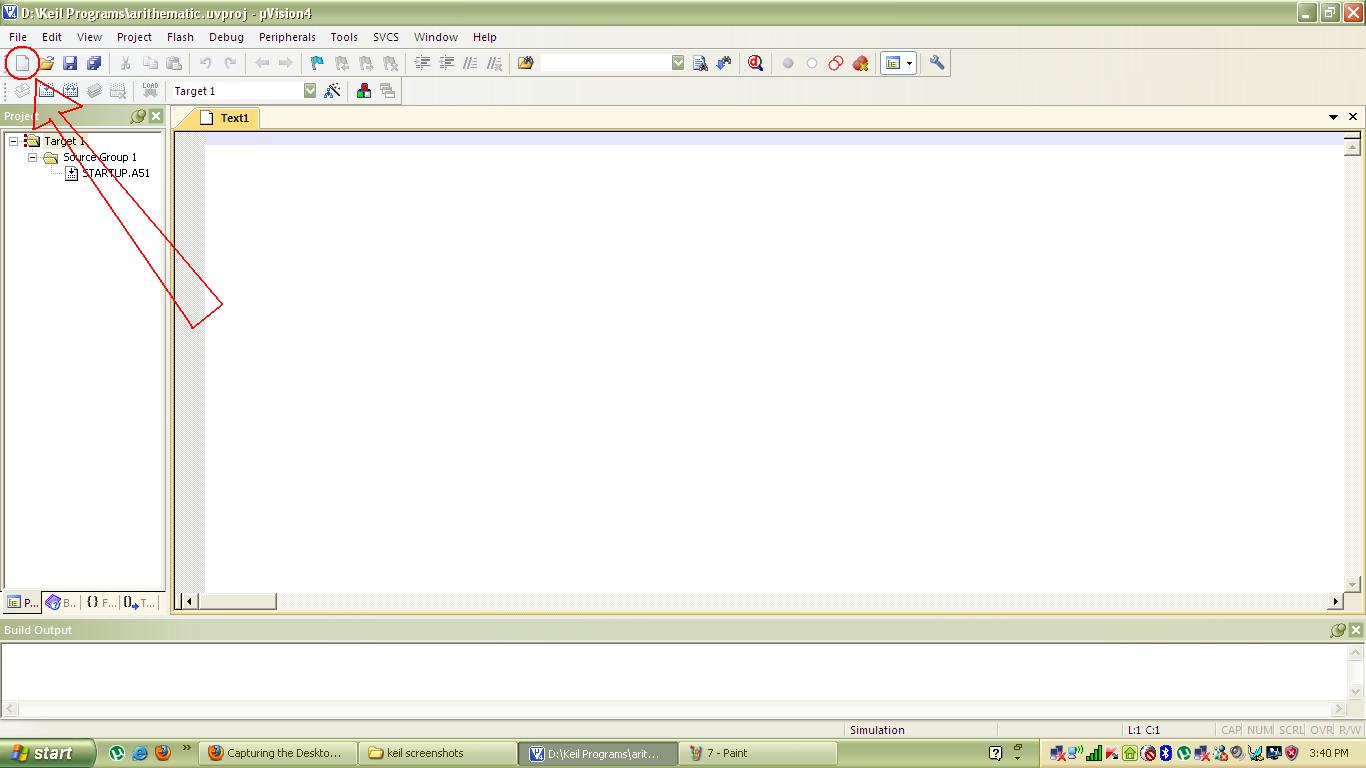
Task: Open the Flash menu
Action: coord(180,37)
